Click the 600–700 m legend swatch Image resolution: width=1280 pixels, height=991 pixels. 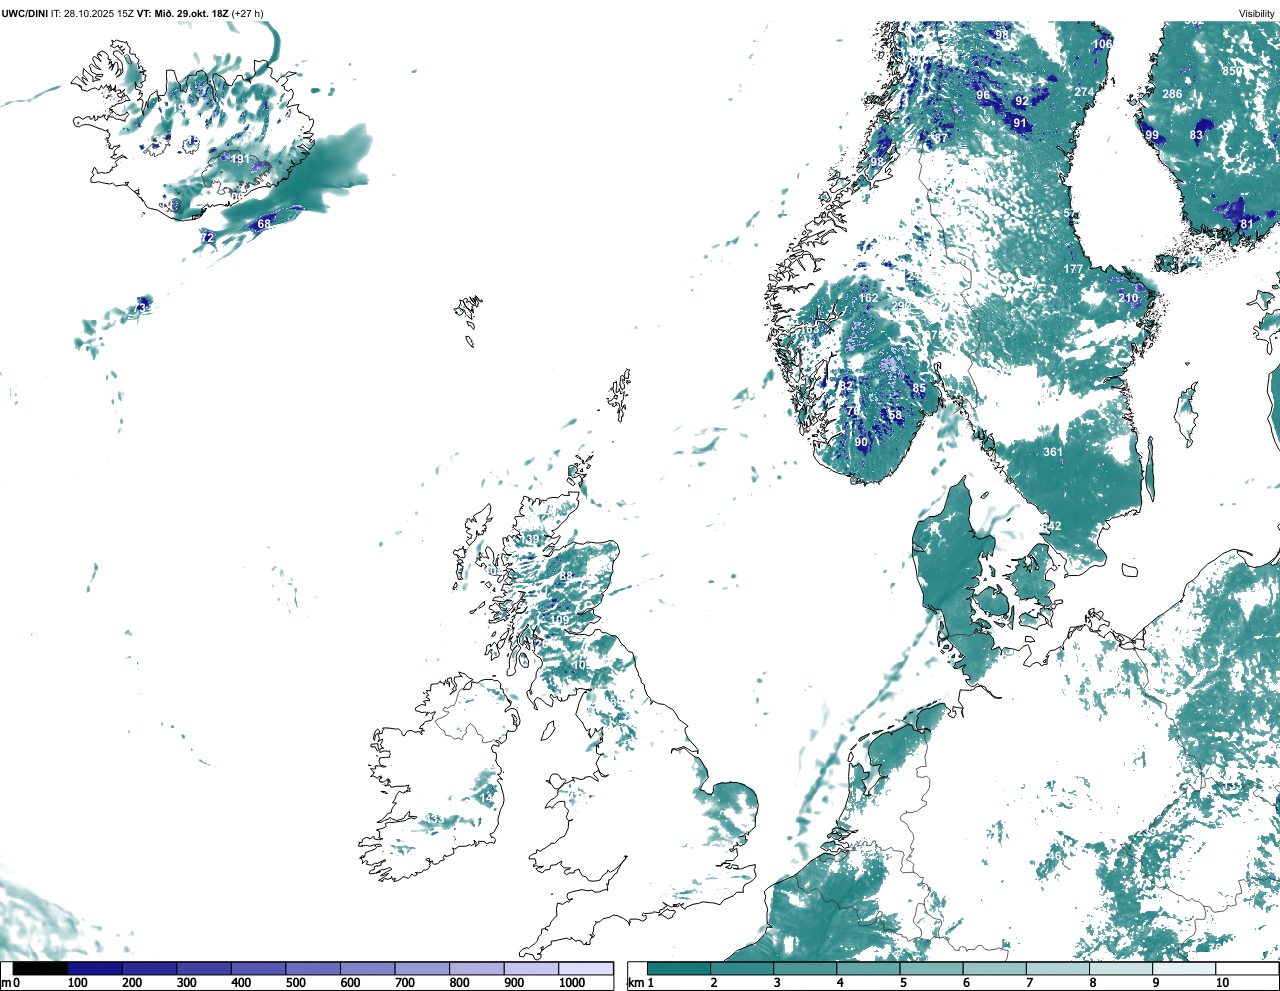(x=367, y=968)
